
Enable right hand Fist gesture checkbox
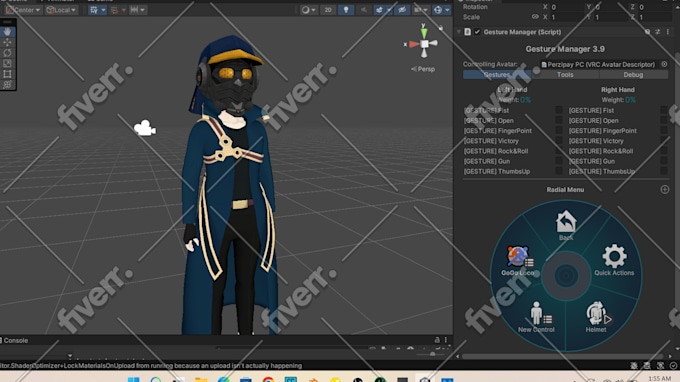click(x=664, y=111)
